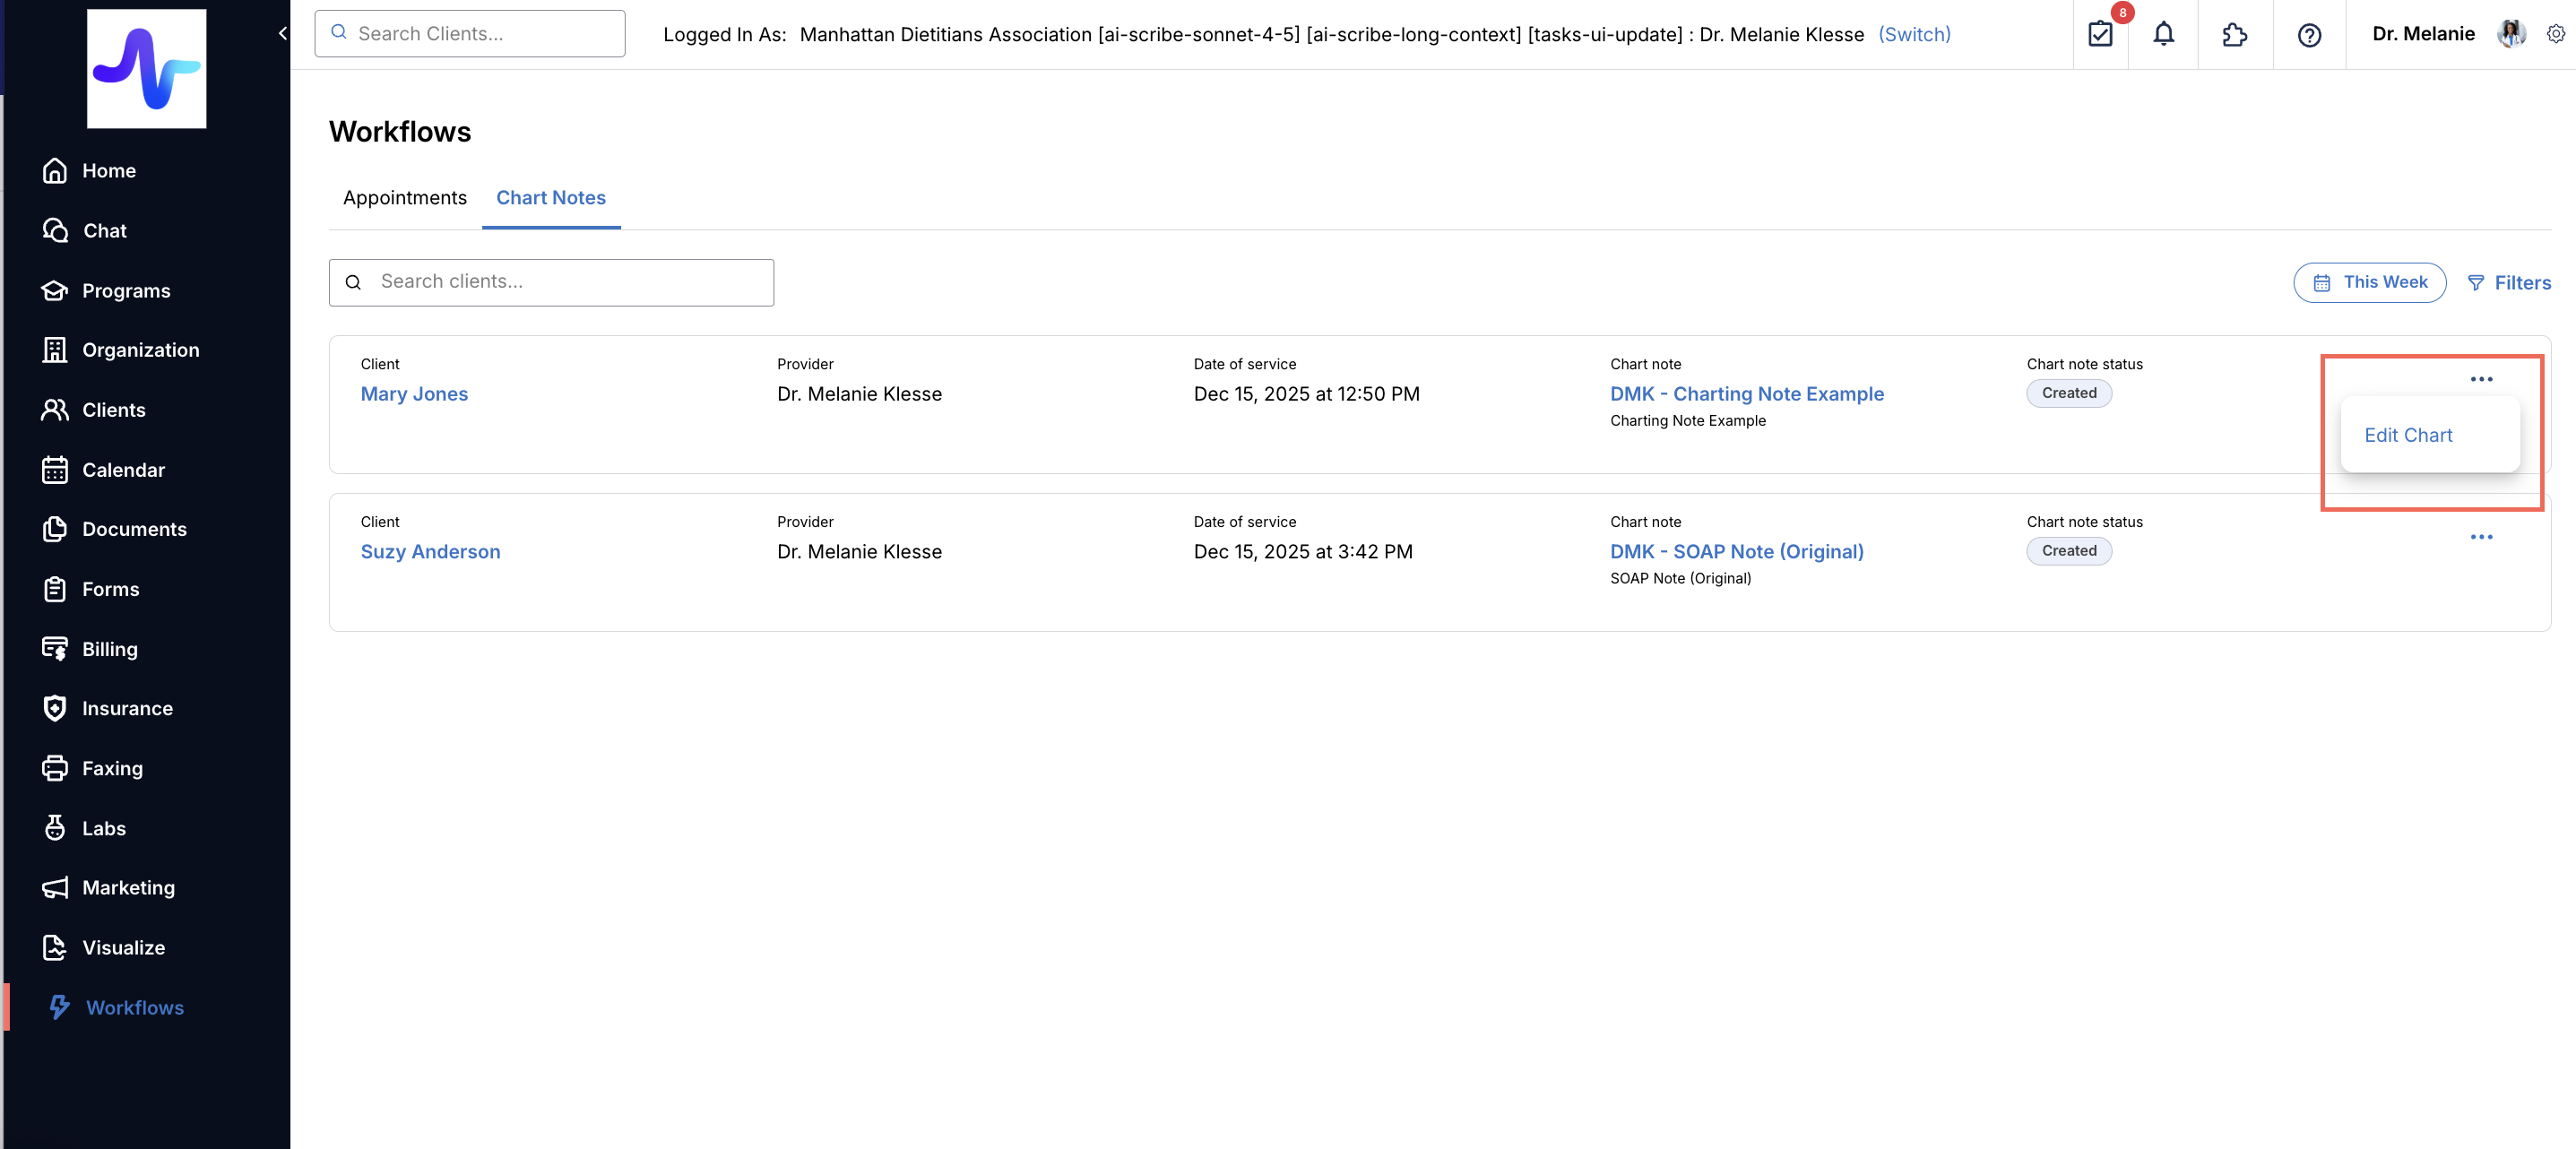The width and height of the screenshot is (2576, 1149).
Task: Open DMK - SOAP Note (Original) chart note
Action: click(x=1736, y=552)
